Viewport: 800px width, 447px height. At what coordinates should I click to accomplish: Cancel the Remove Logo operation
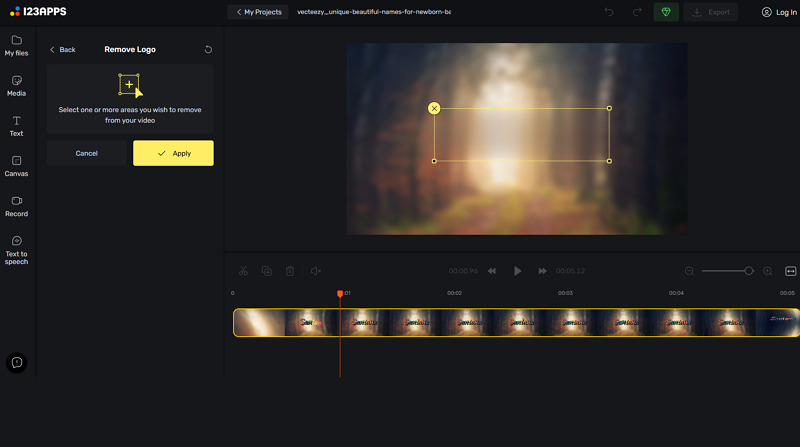point(87,153)
